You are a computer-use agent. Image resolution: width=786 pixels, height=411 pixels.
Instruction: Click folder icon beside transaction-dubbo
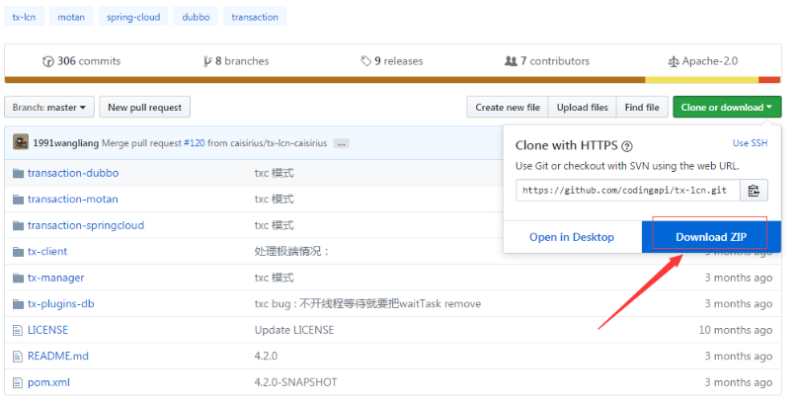click(x=18, y=173)
